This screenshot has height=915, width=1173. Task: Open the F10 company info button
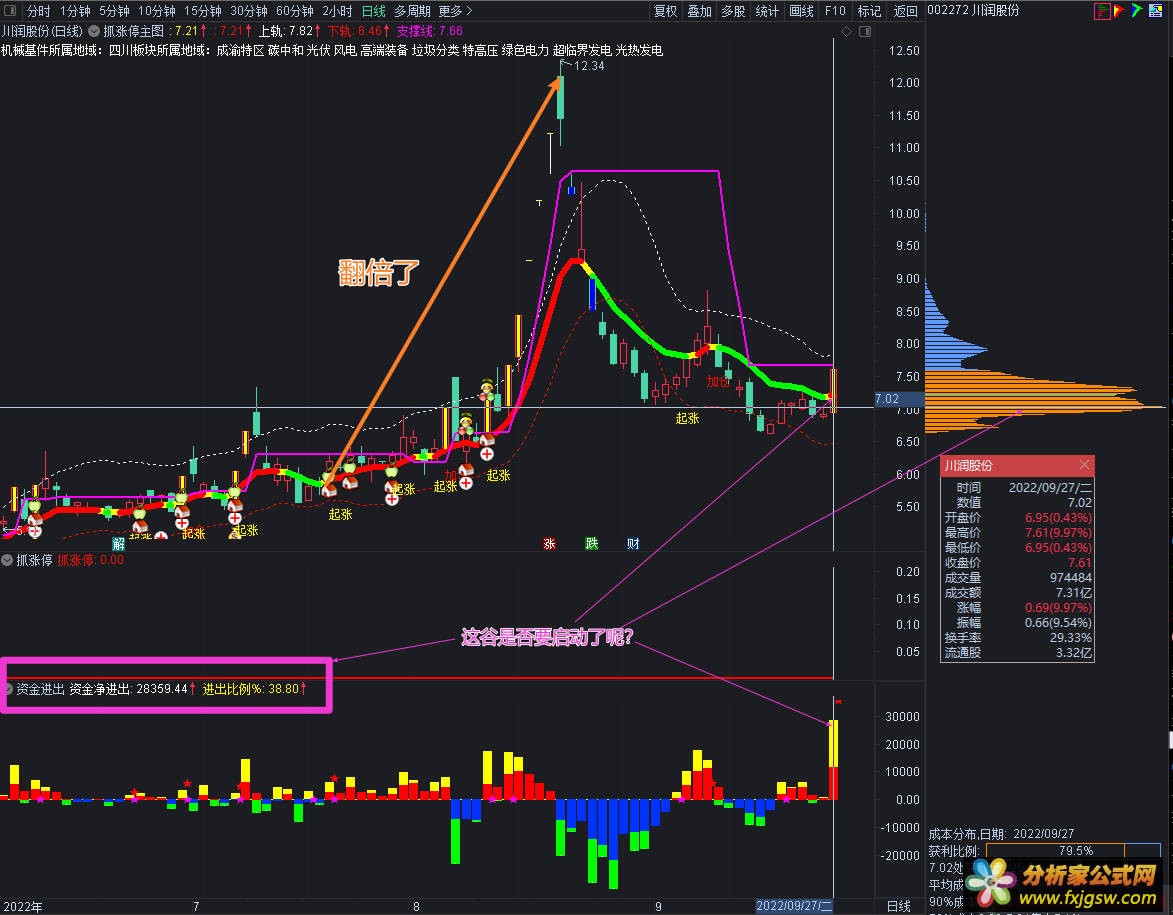coord(835,11)
